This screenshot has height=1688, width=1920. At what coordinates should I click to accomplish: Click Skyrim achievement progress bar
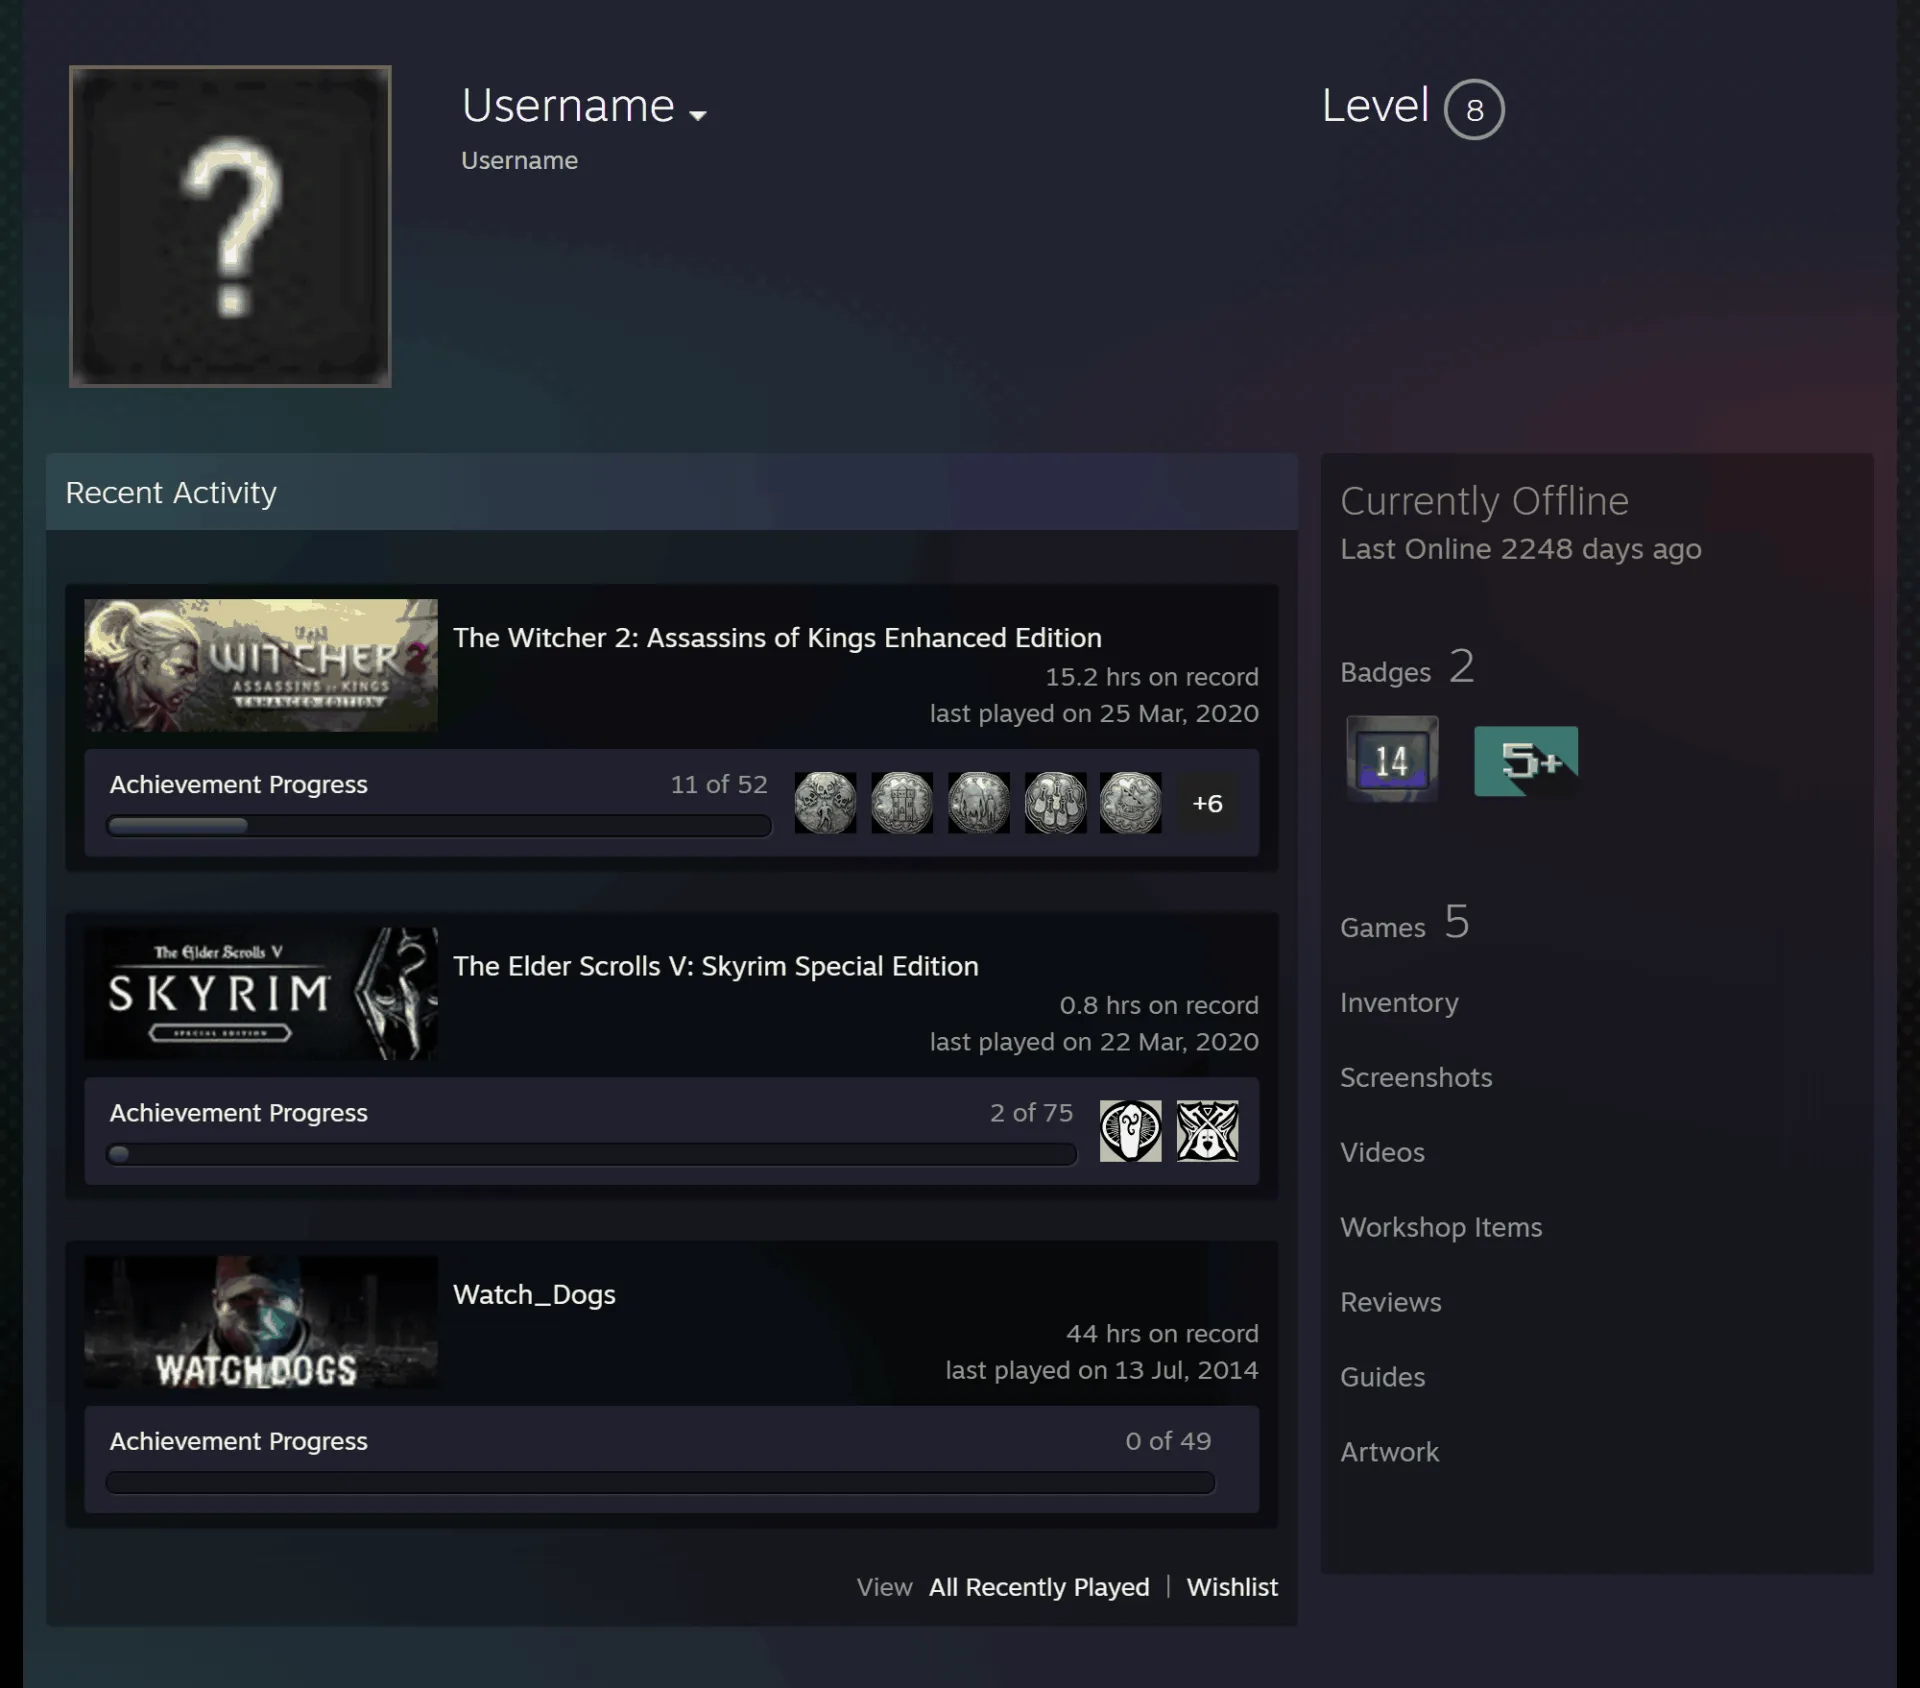591,1154
